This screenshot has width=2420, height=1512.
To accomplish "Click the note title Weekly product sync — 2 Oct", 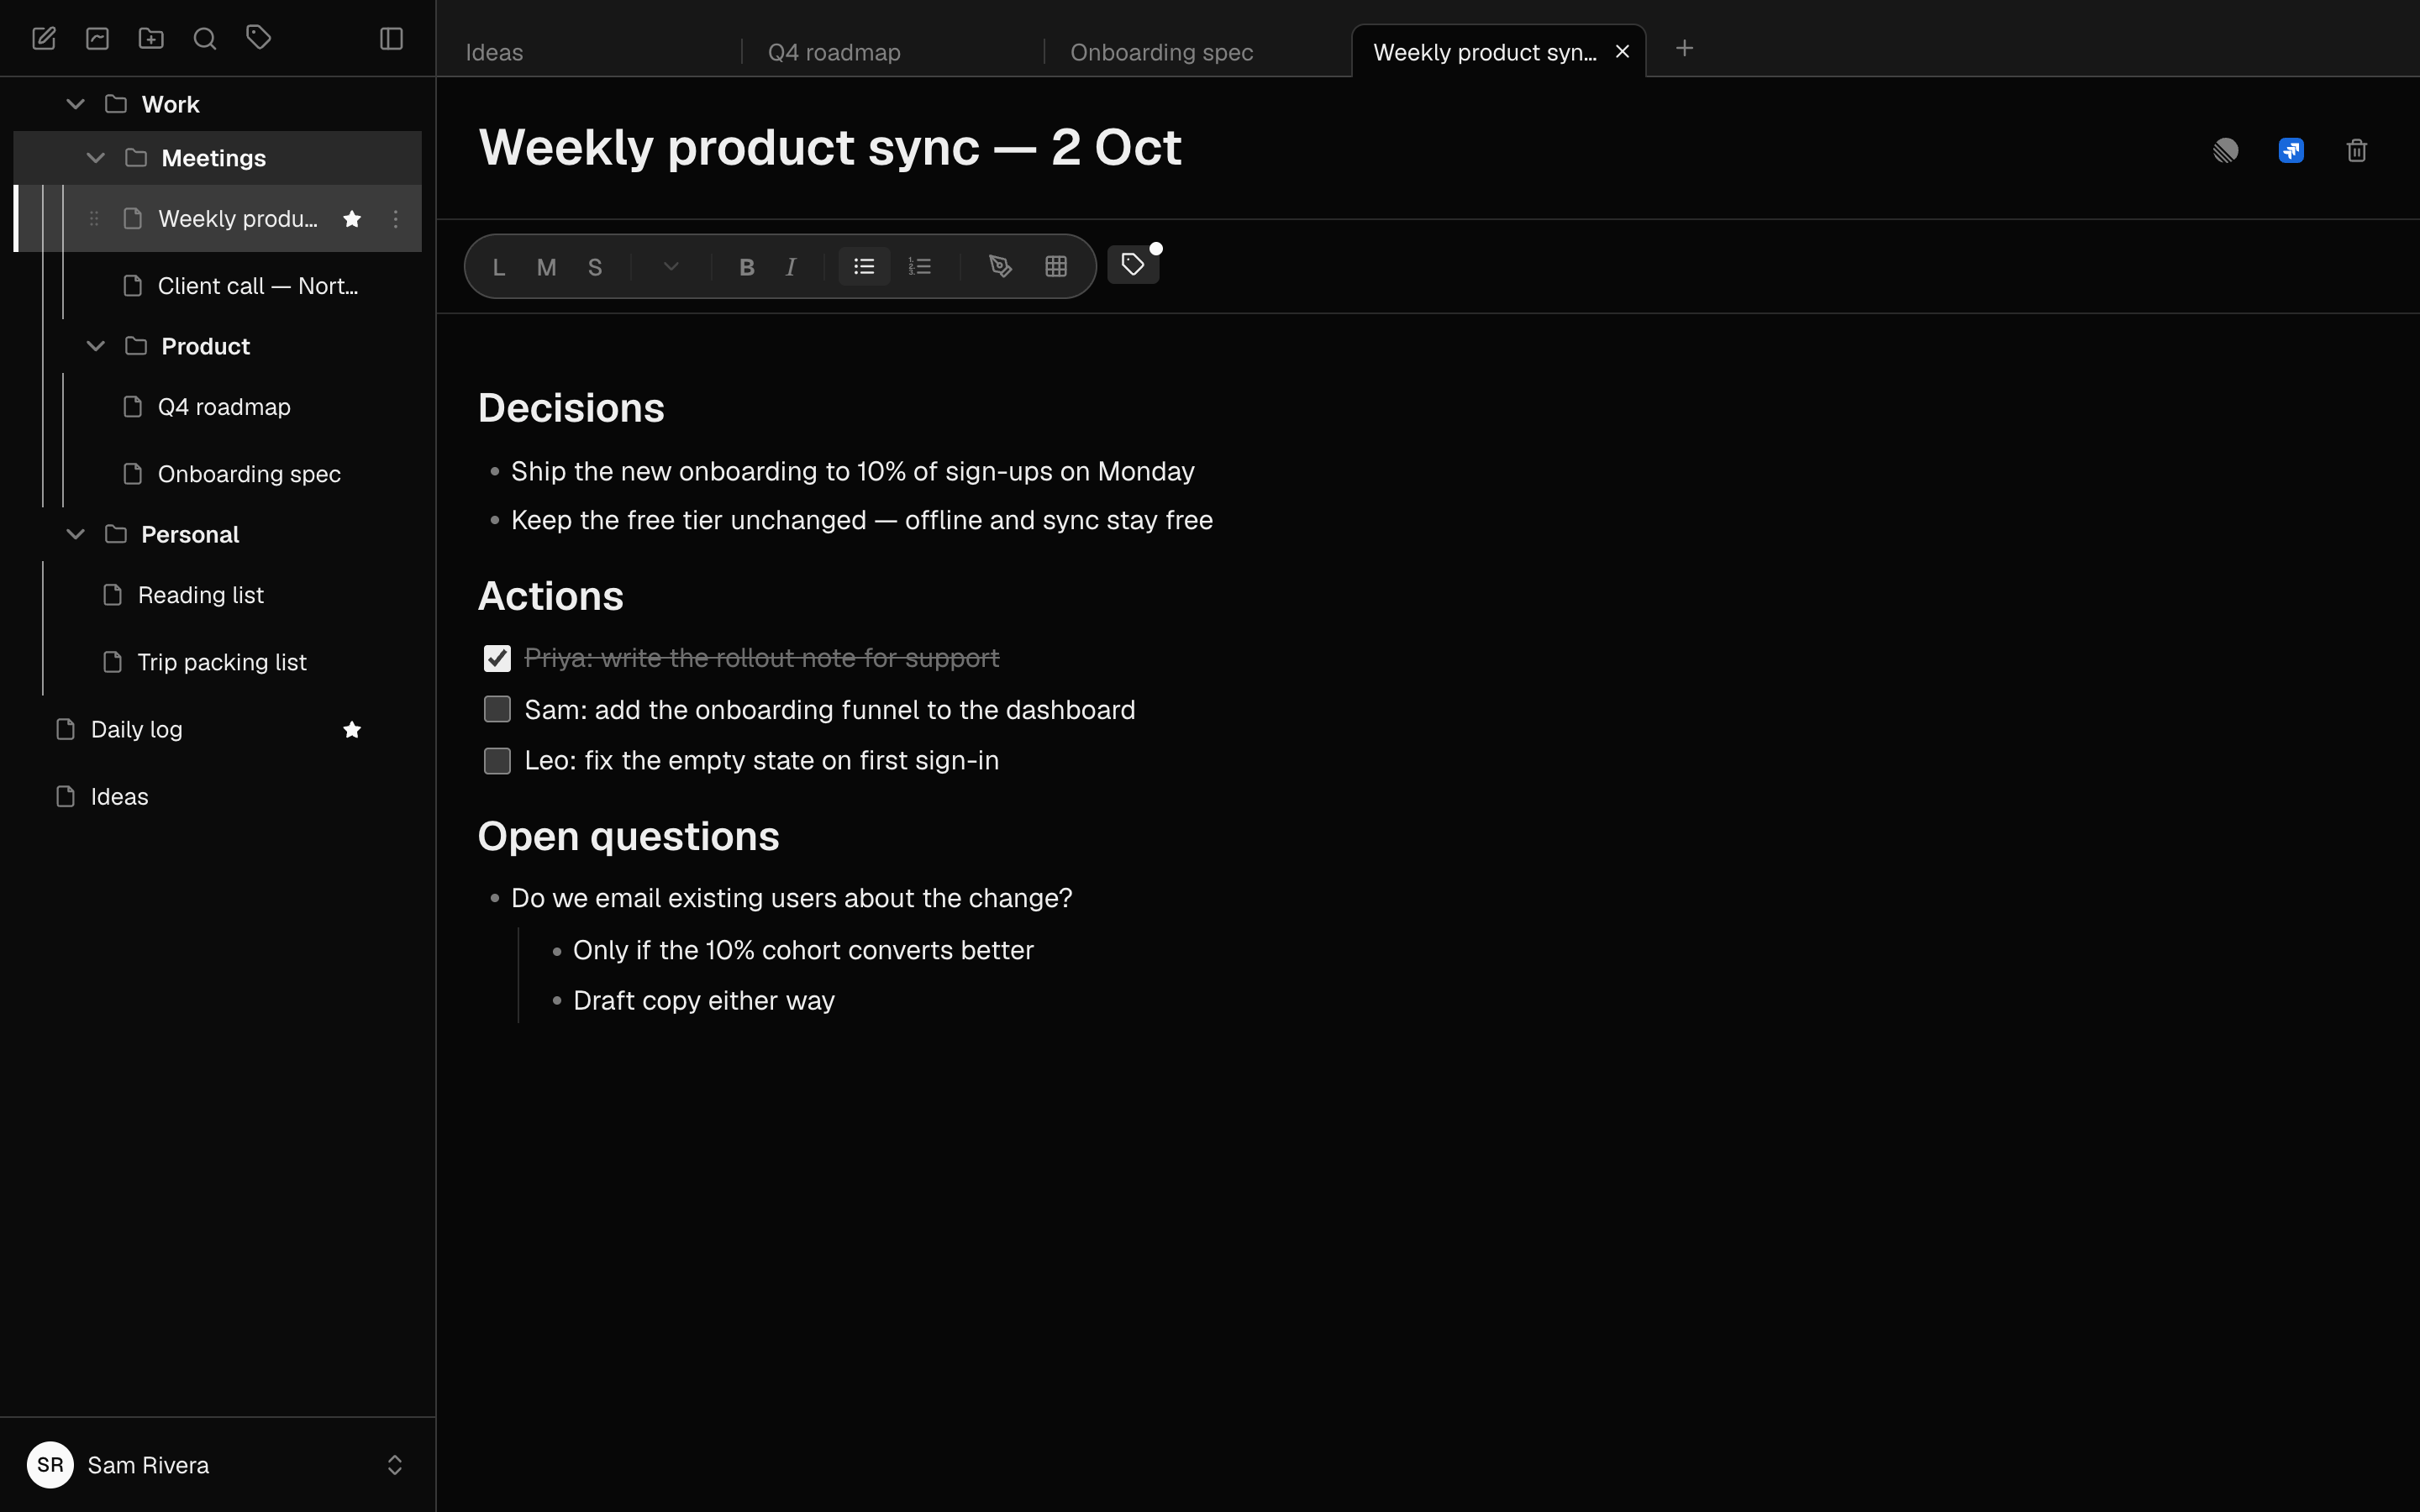I will [x=830, y=148].
